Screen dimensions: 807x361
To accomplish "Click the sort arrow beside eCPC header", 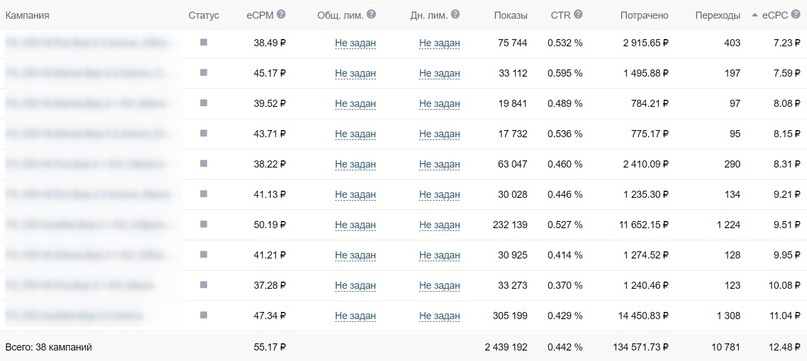I will [755, 15].
